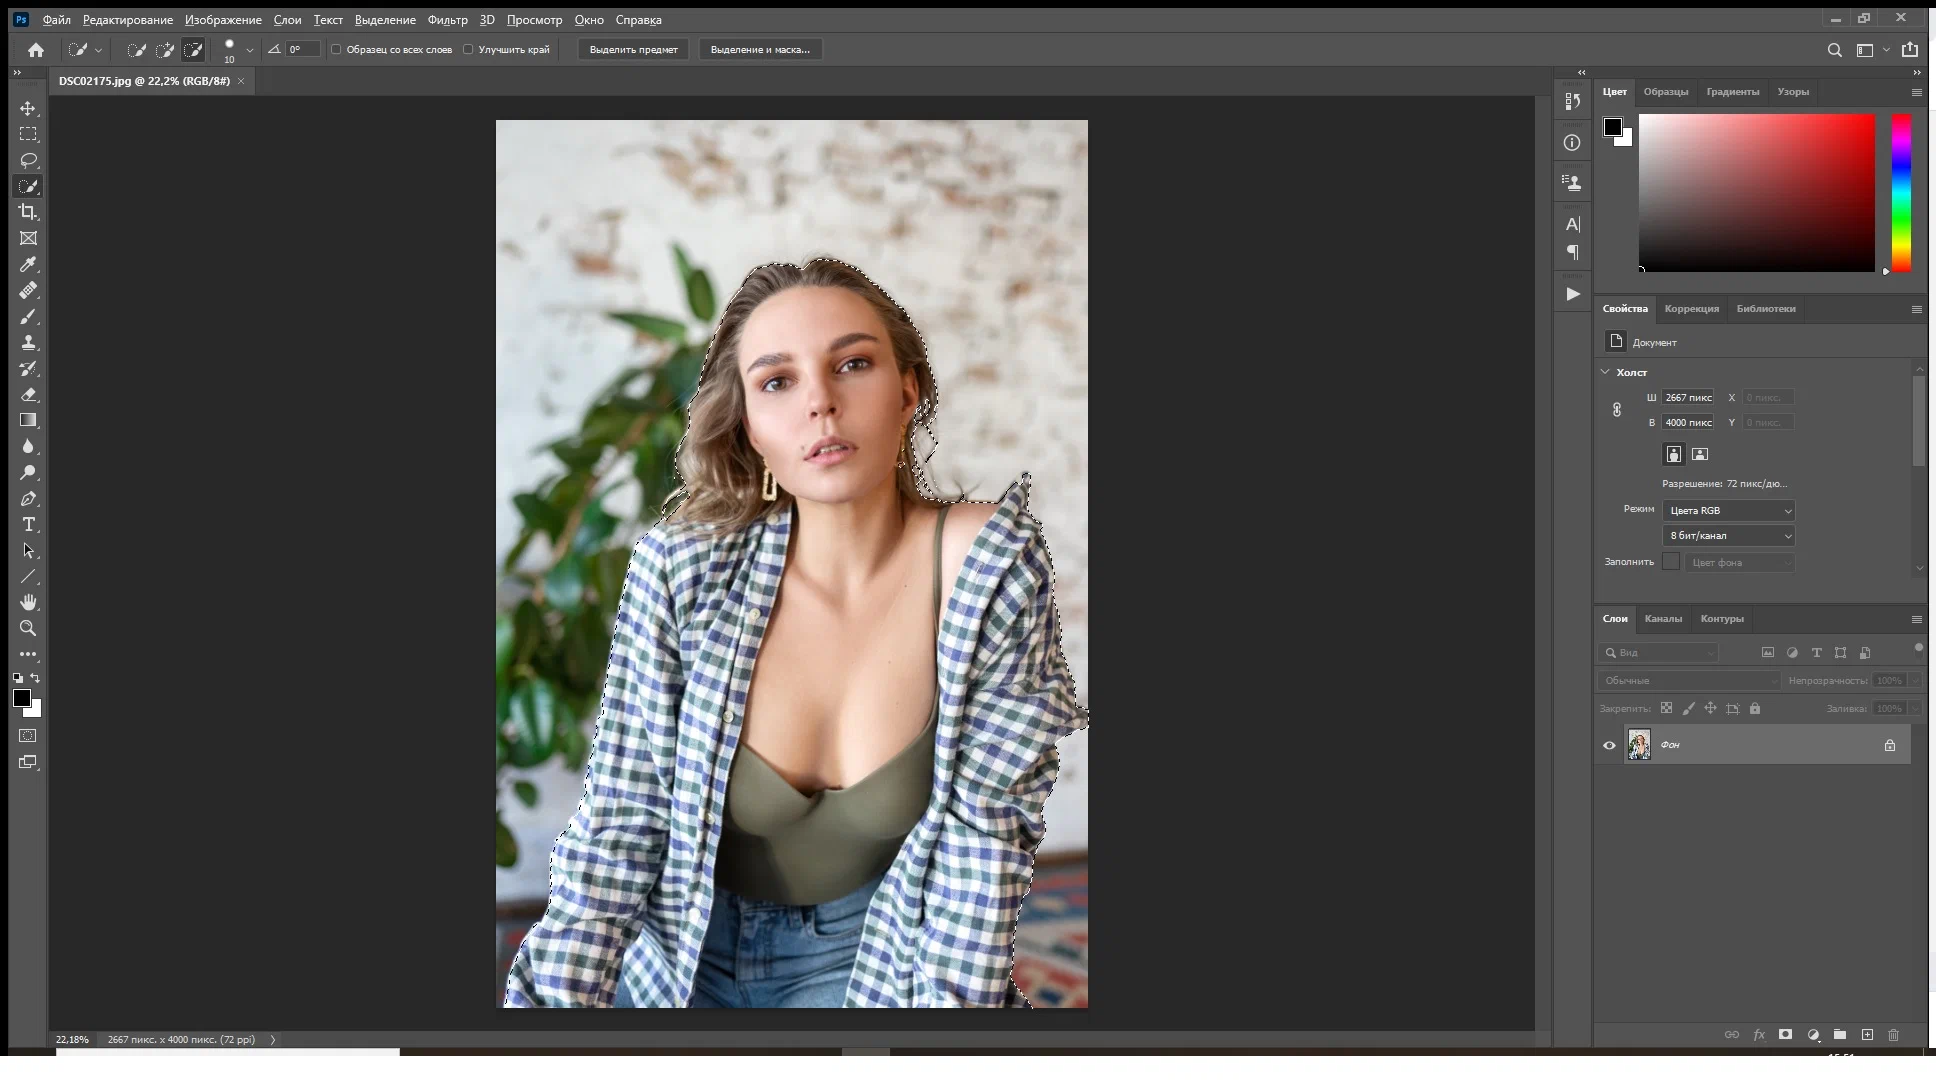This screenshot has width=1936, height=1080.
Task: Select the Crop tool
Action: pyautogui.click(x=28, y=212)
